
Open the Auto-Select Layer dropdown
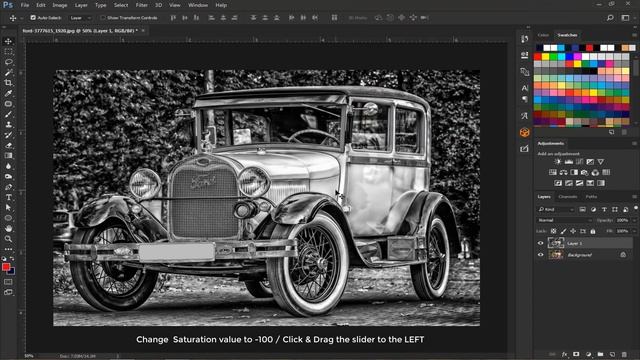coord(80,18)
